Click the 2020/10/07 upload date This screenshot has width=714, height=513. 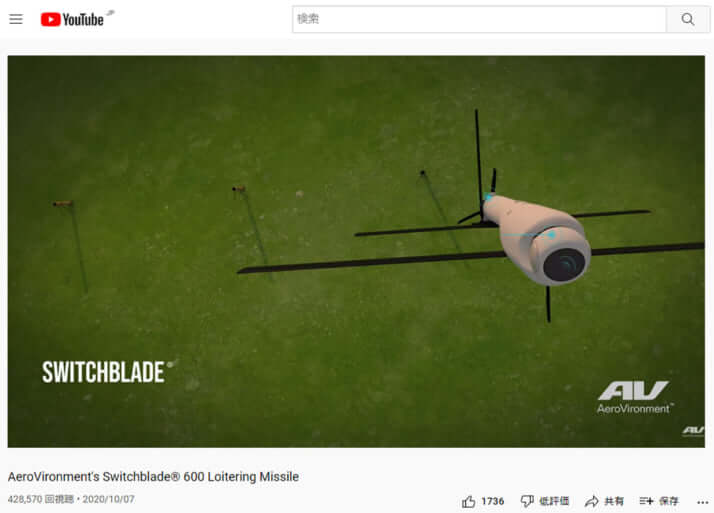point(108,499)
